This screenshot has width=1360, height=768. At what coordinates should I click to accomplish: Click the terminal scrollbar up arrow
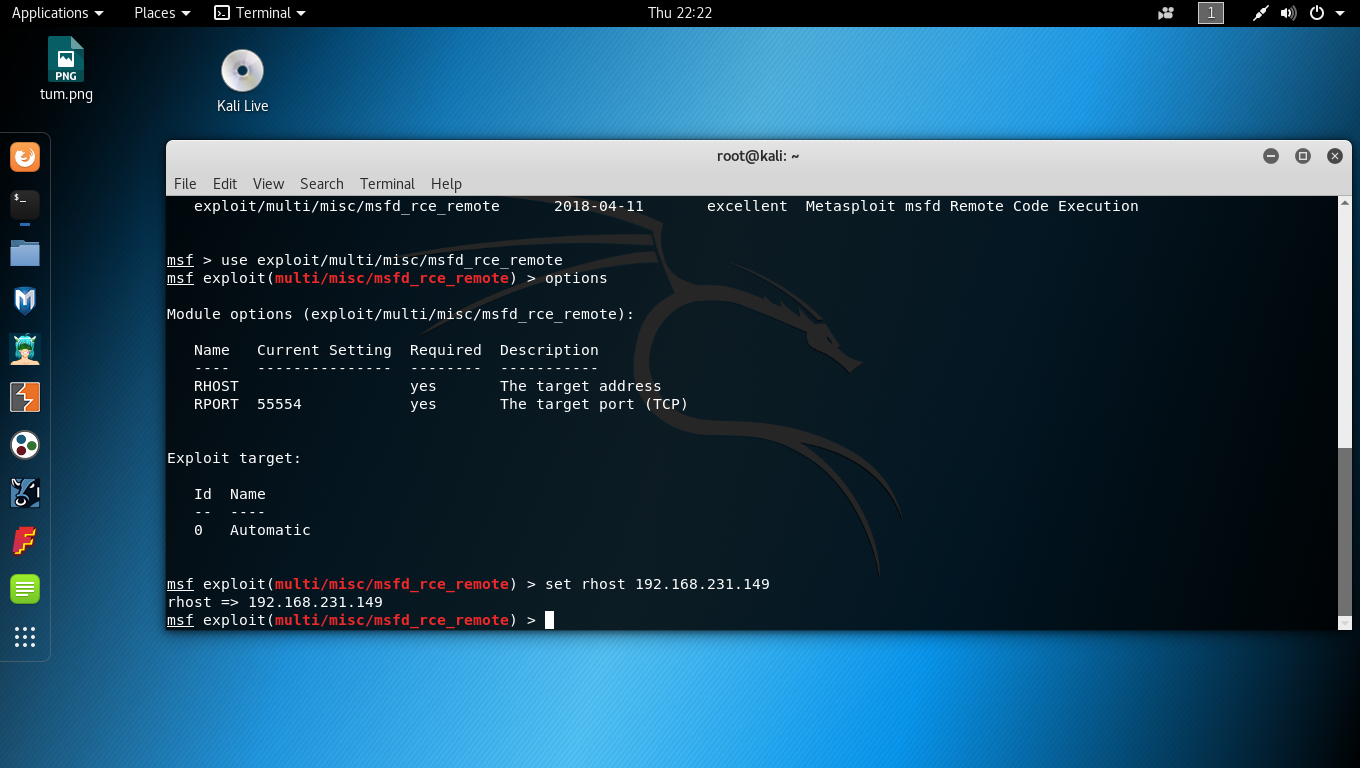click(1344, 204)
